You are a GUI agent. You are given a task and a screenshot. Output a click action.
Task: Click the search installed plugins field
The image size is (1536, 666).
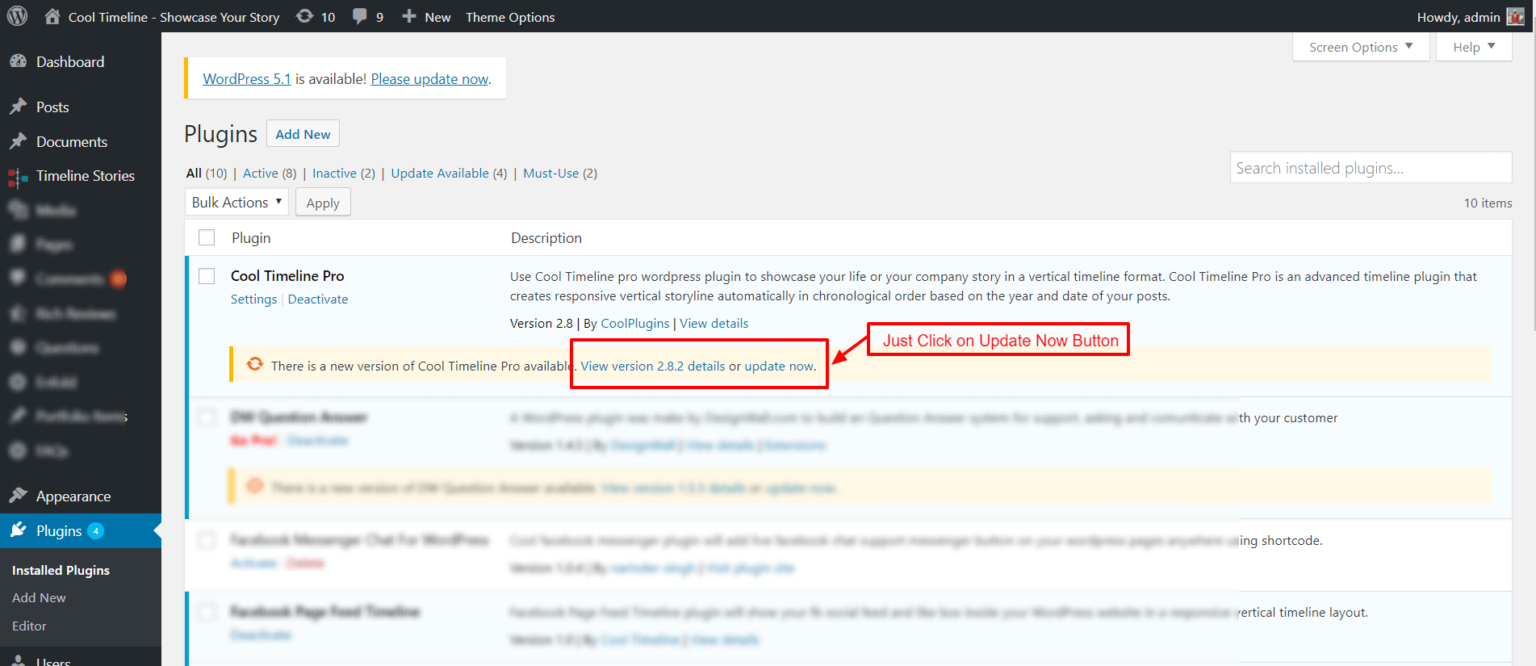coord(1370,167)
